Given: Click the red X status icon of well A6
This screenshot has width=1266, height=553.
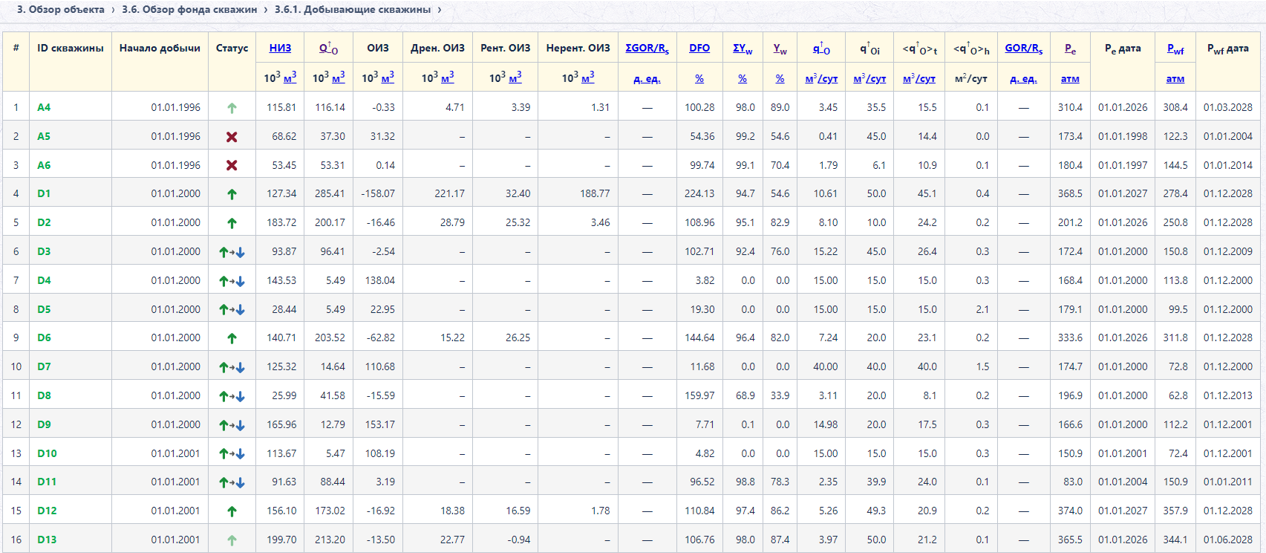Looking at the screenshot, I should coord(232,165).
